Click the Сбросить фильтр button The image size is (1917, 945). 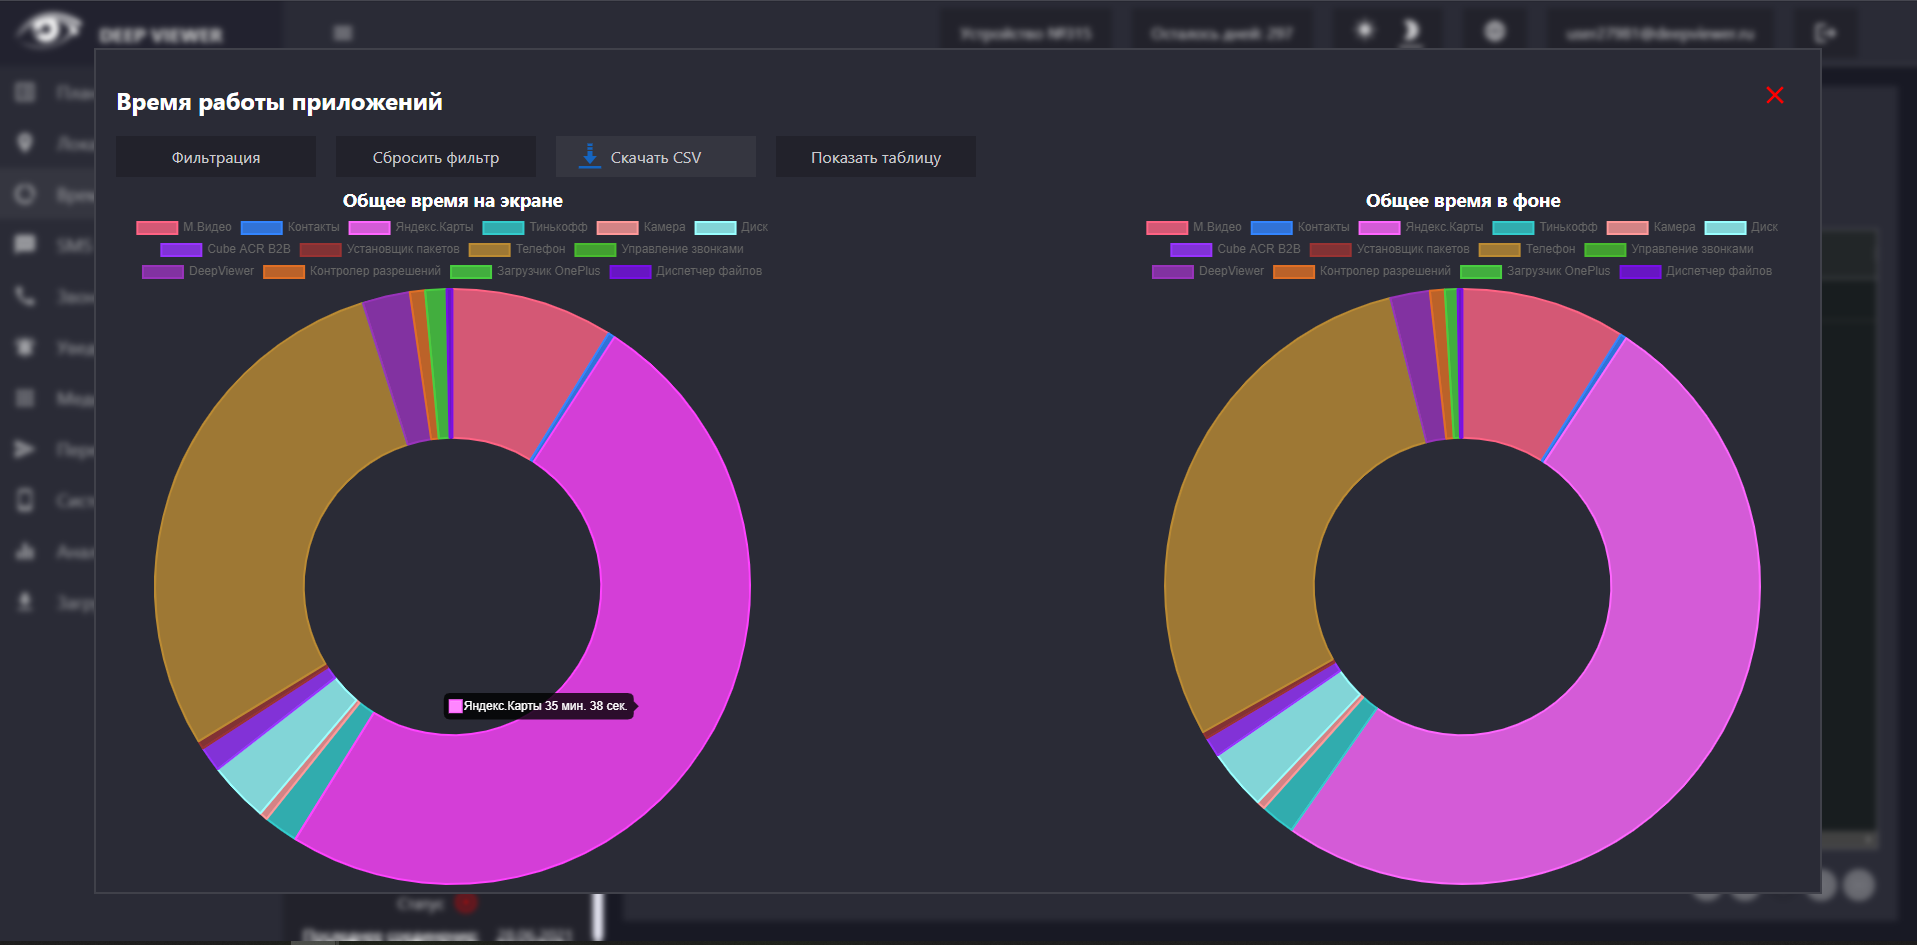436,157
